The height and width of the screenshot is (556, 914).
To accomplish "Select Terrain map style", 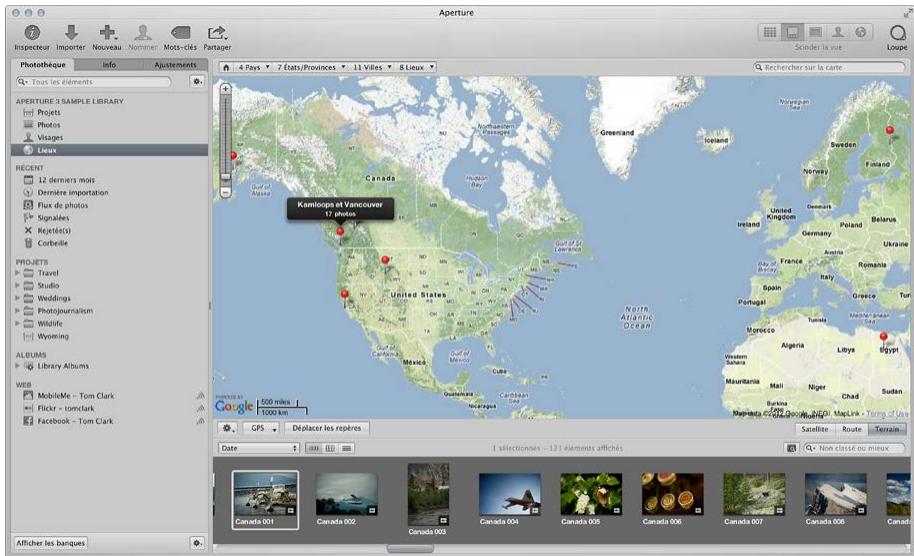I will (x=887, y=429).
